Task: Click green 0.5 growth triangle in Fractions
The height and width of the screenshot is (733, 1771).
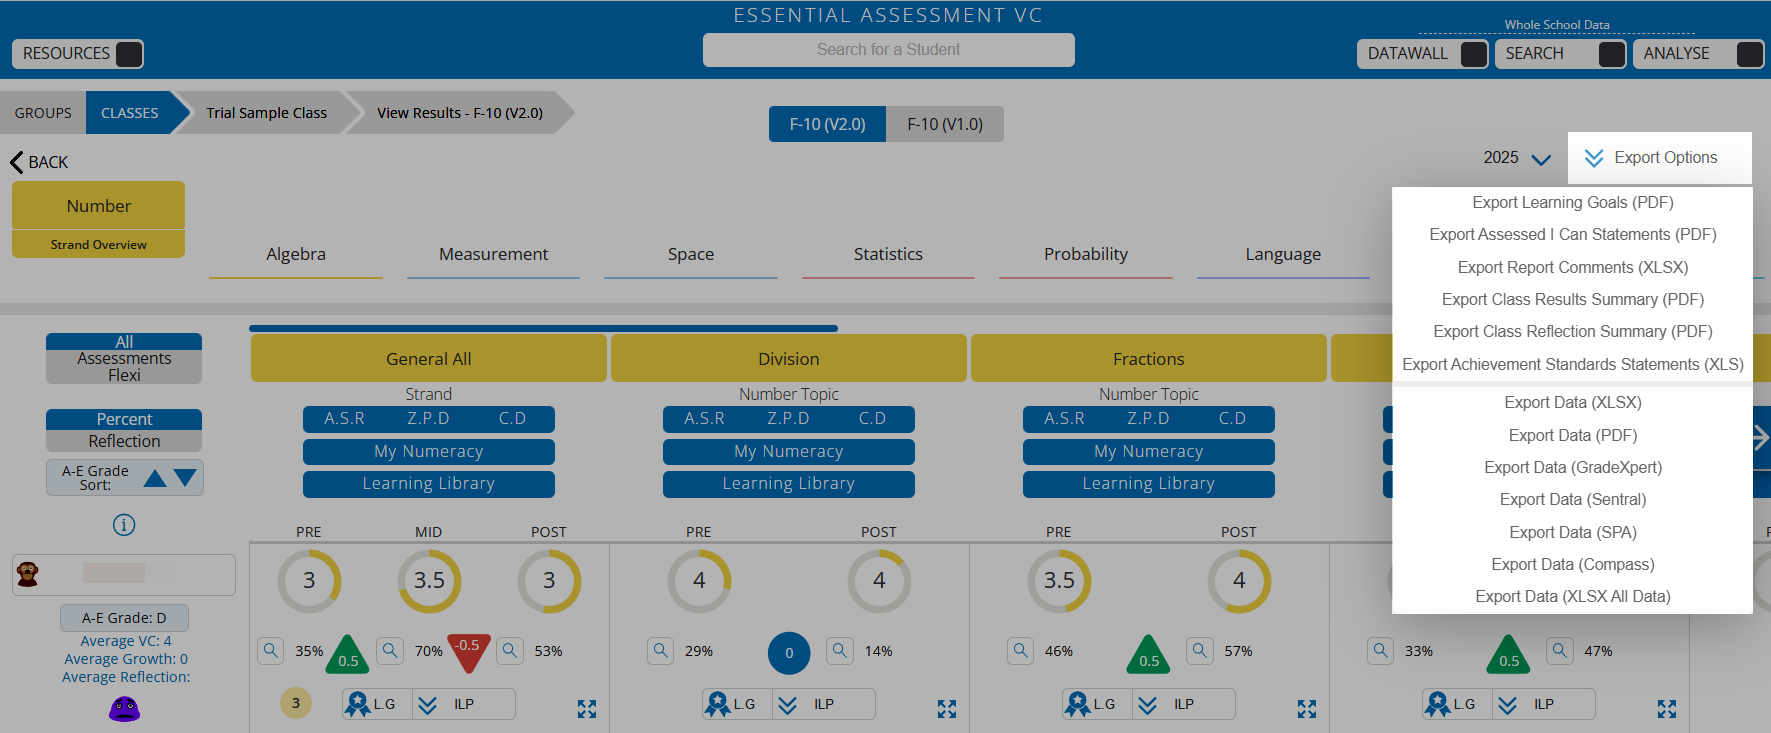Action: pos(1149,655)
